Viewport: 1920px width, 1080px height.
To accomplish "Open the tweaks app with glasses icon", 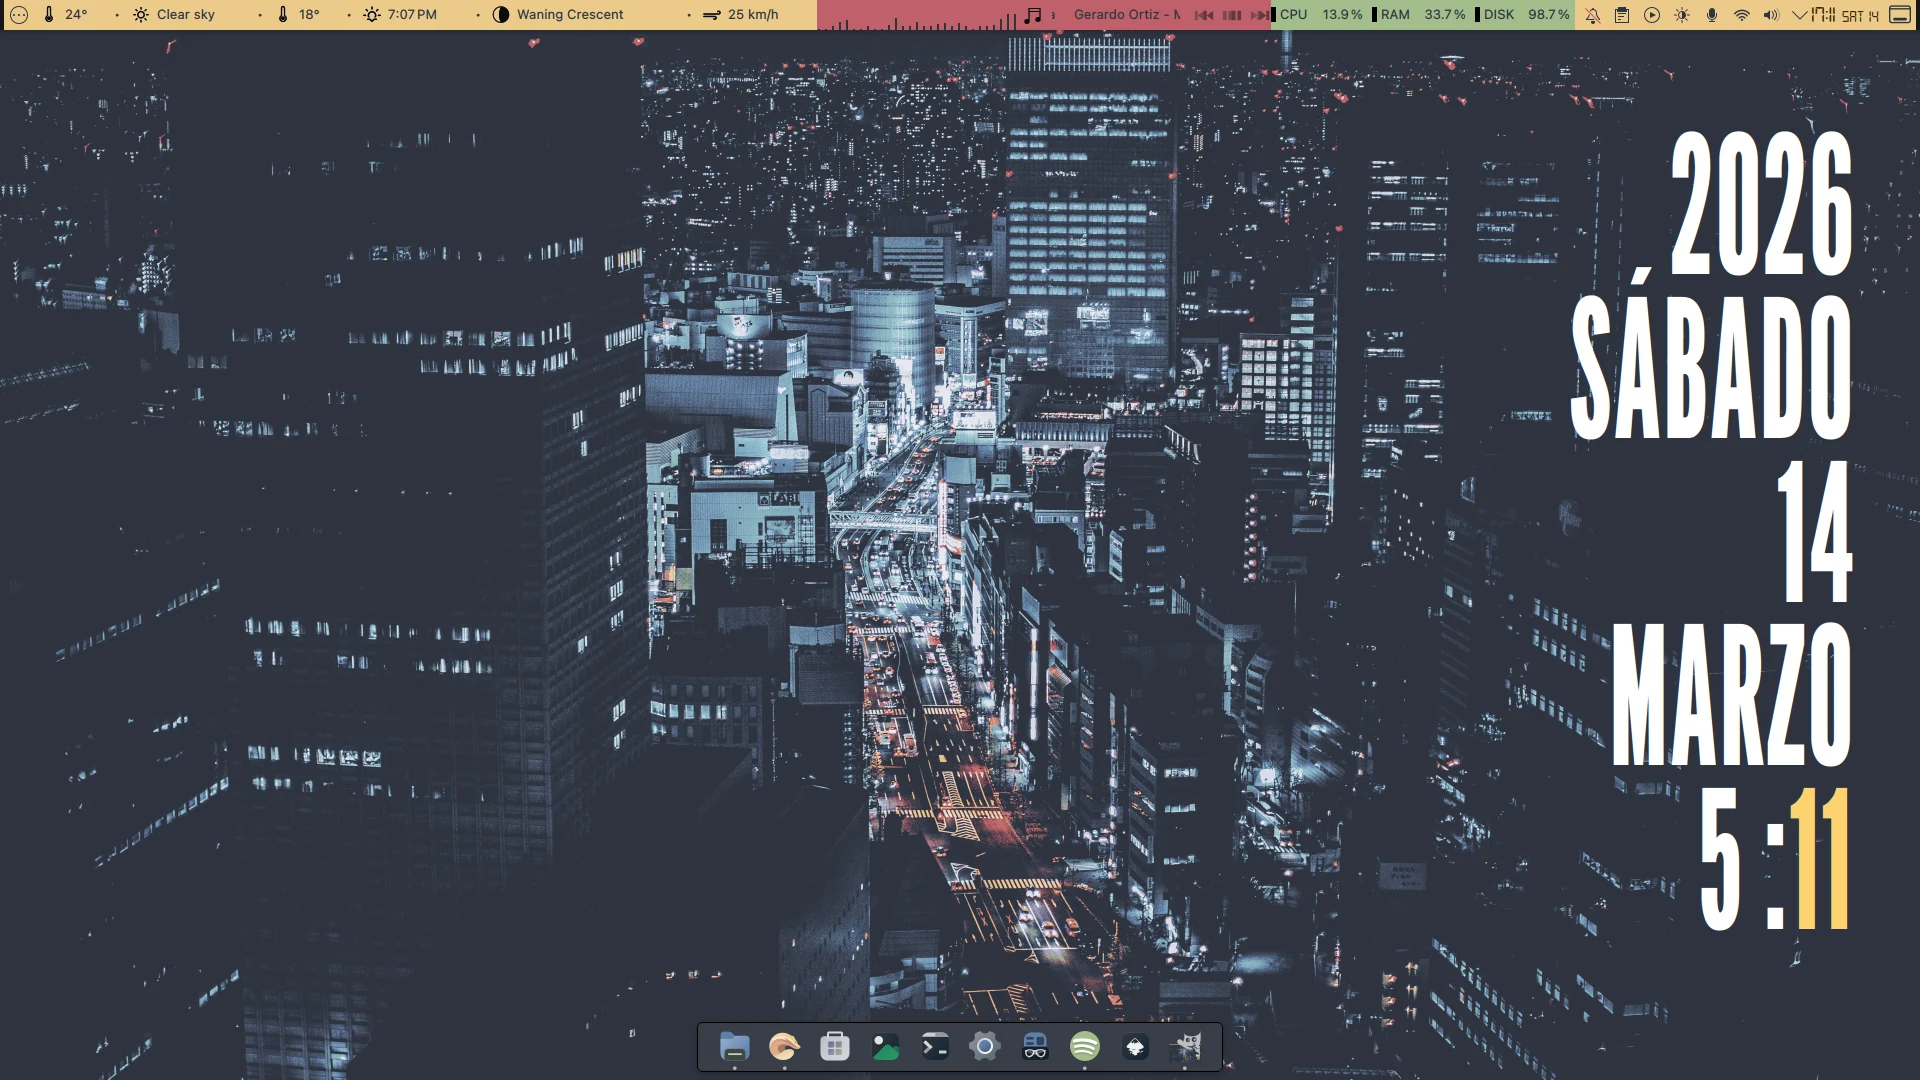I will 1035,1047.
